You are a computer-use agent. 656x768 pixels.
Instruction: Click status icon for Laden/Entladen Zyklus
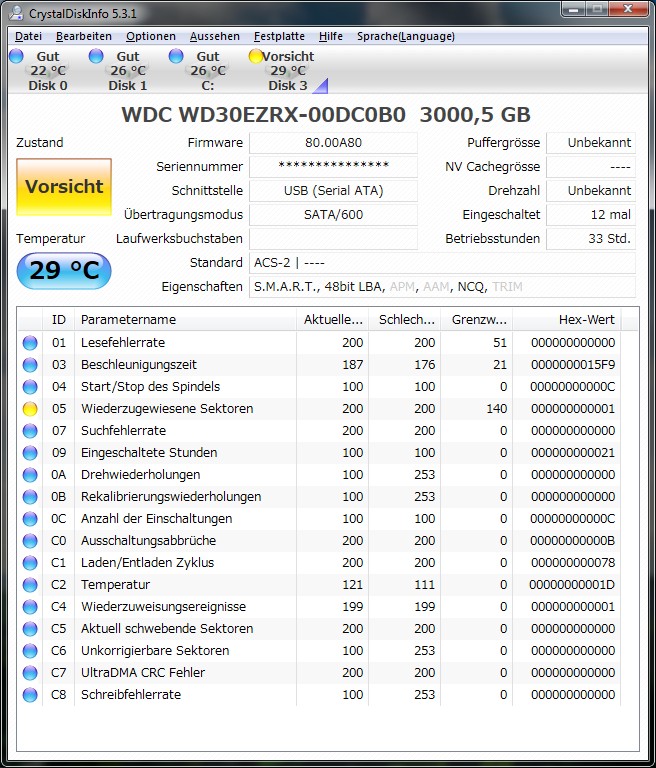pyautogui.click(x=30, y=563)
